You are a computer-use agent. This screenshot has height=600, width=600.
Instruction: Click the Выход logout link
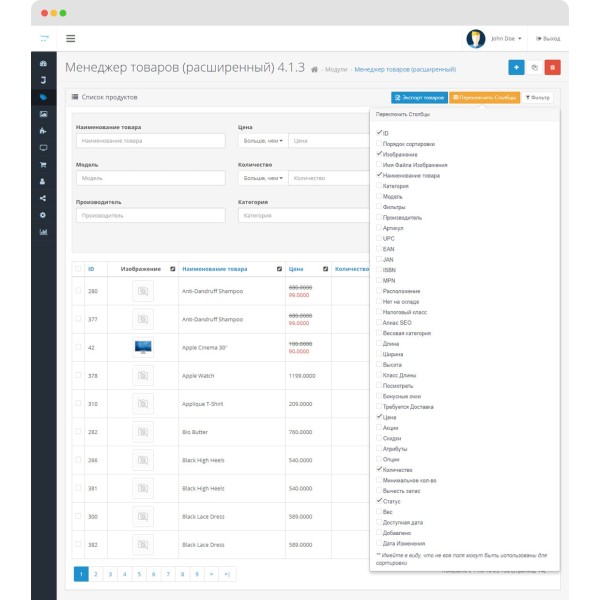[x=548, y=39]
